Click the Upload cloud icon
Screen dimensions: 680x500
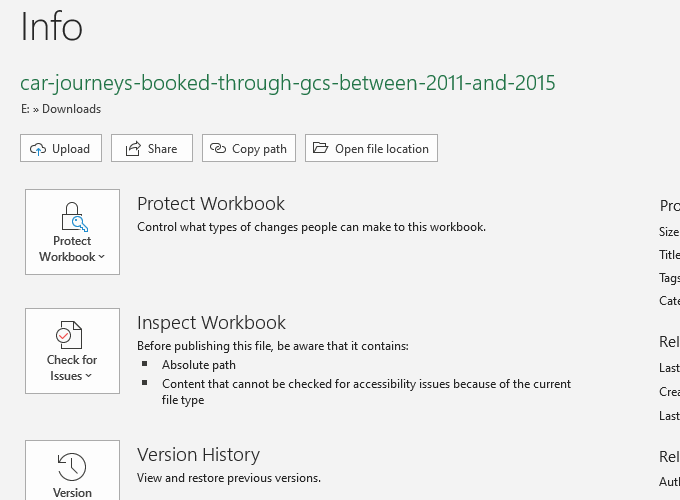pyautogui.click(x=38, y=149)
